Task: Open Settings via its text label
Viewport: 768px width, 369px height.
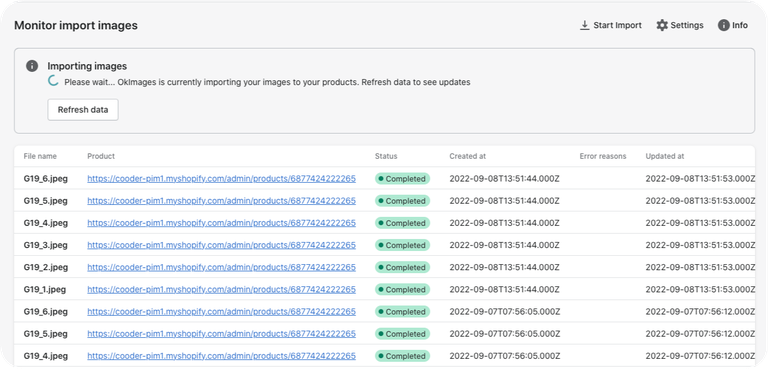Action: pyautogui.click(x=687, y=25)
